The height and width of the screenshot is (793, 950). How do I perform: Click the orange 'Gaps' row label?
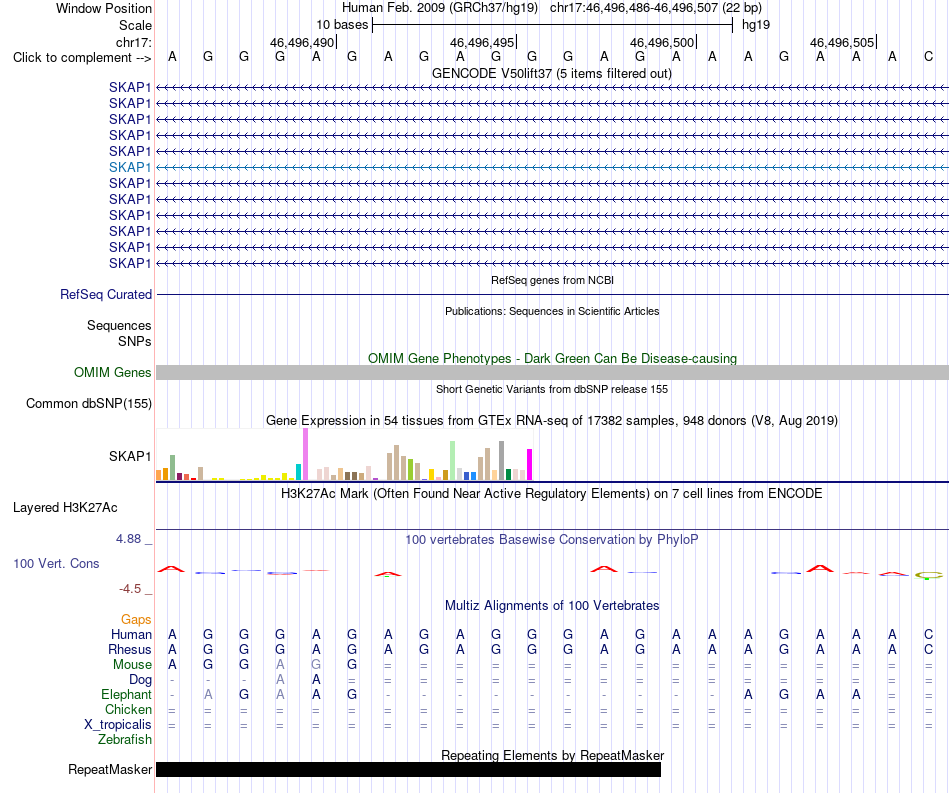(x=136, y=619)
